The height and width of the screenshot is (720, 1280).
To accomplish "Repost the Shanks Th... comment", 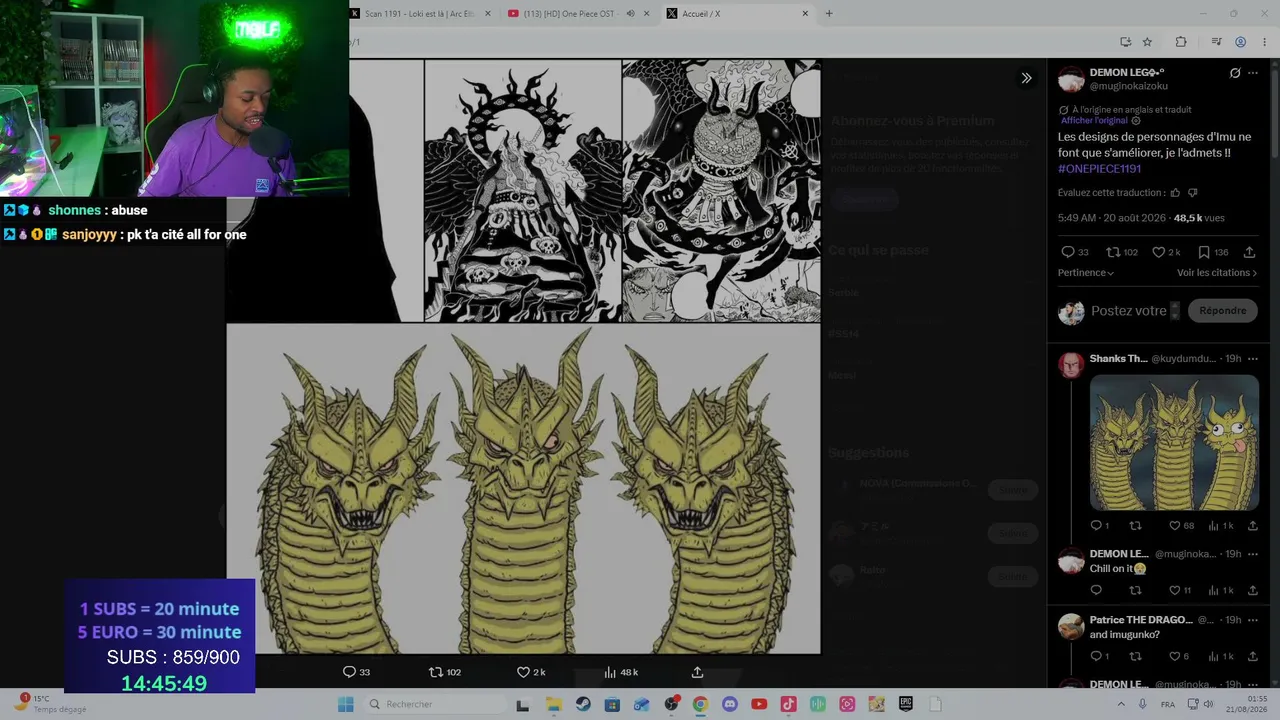I will click(1135, 526).
